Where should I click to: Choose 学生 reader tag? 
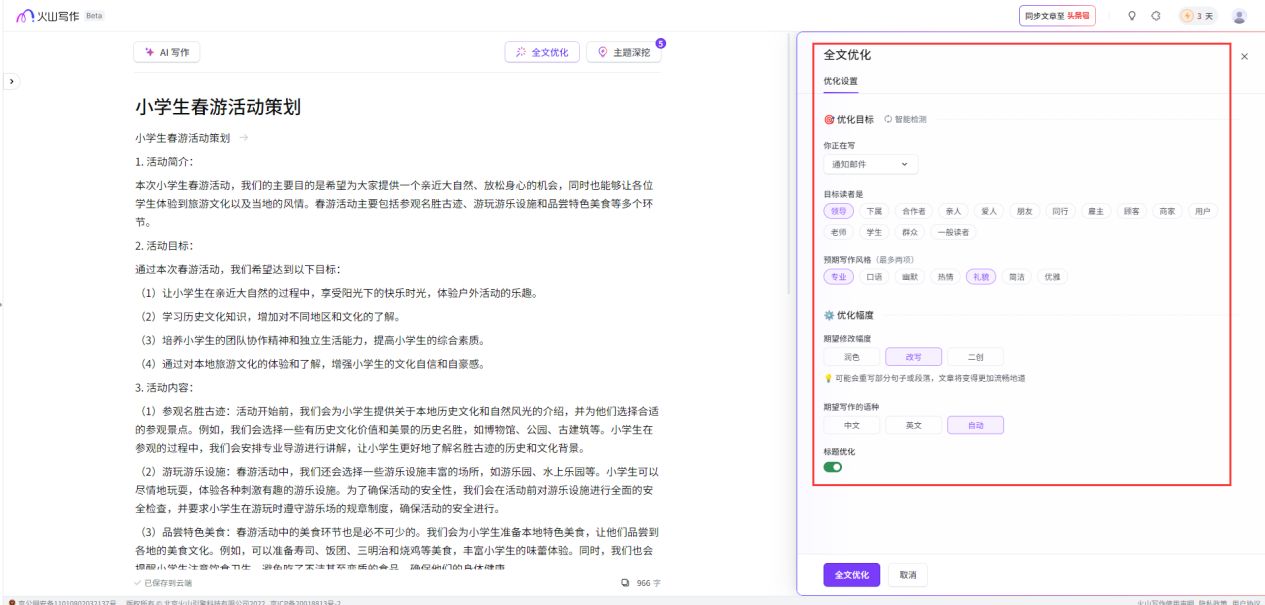point(874,232)
